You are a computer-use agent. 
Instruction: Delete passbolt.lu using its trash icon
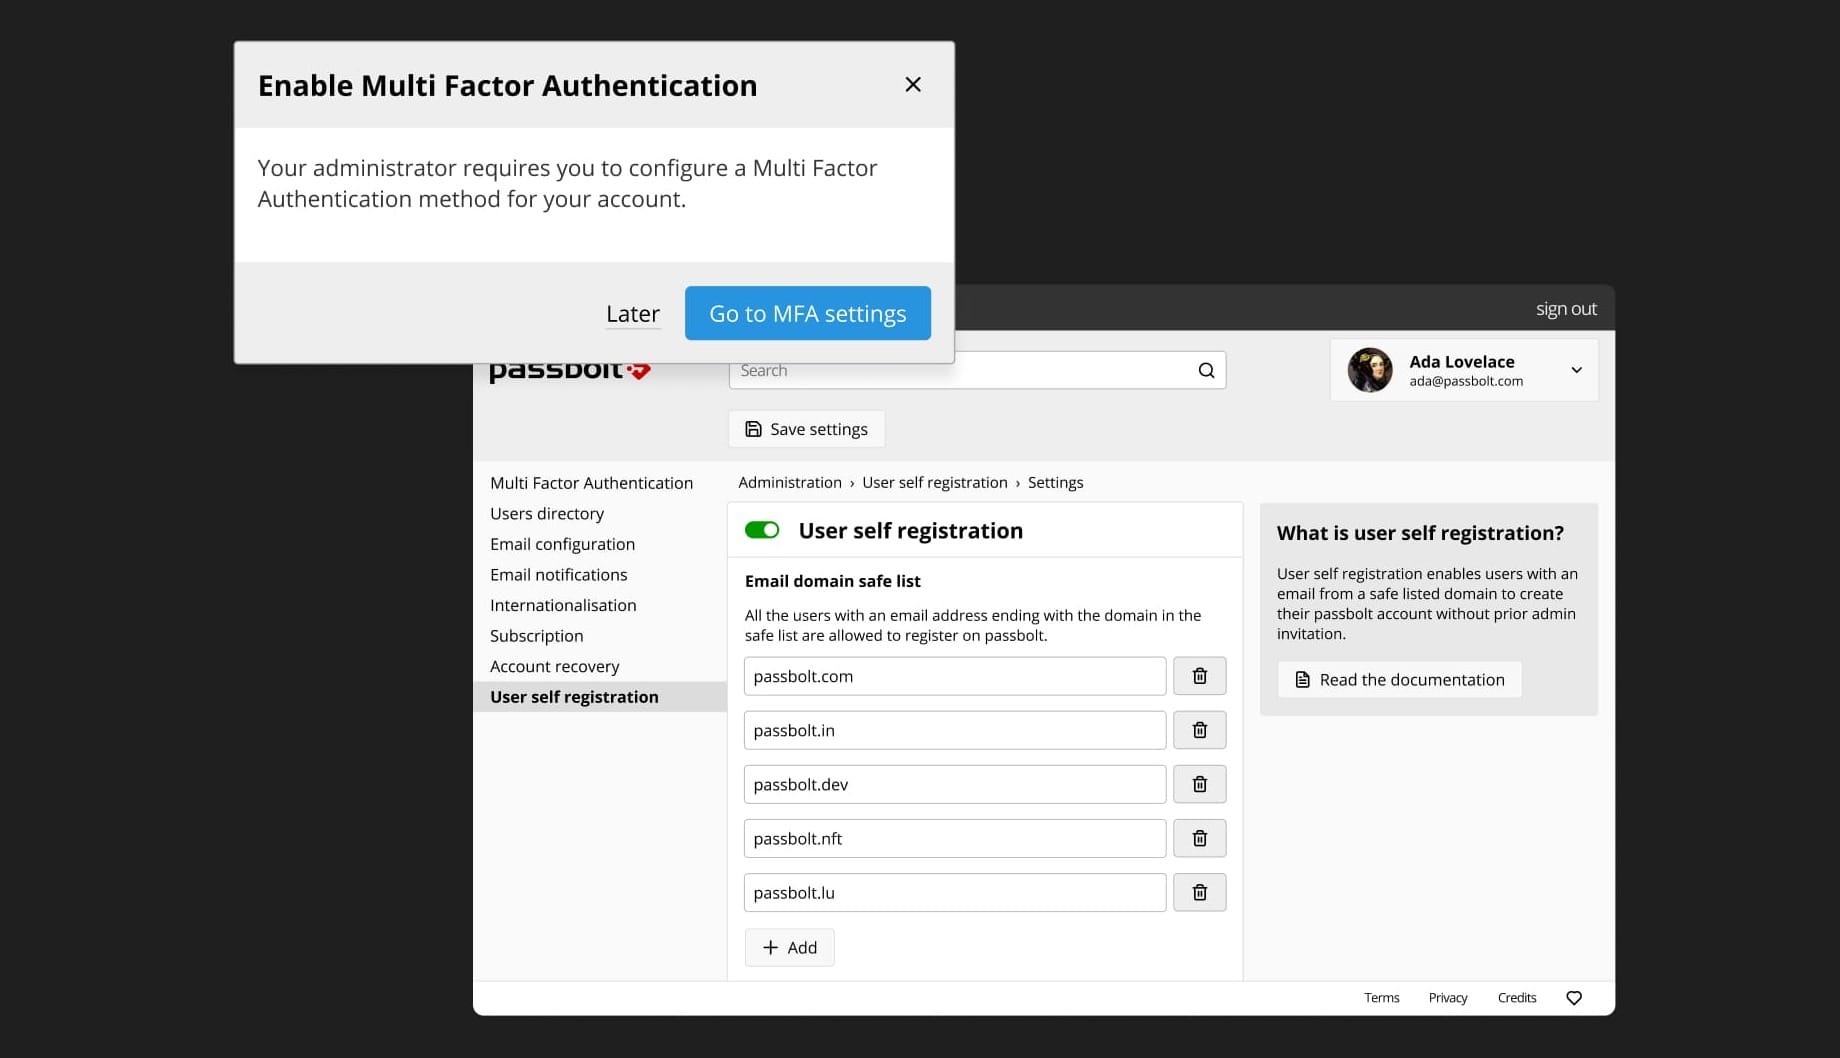click(1199, 892)
